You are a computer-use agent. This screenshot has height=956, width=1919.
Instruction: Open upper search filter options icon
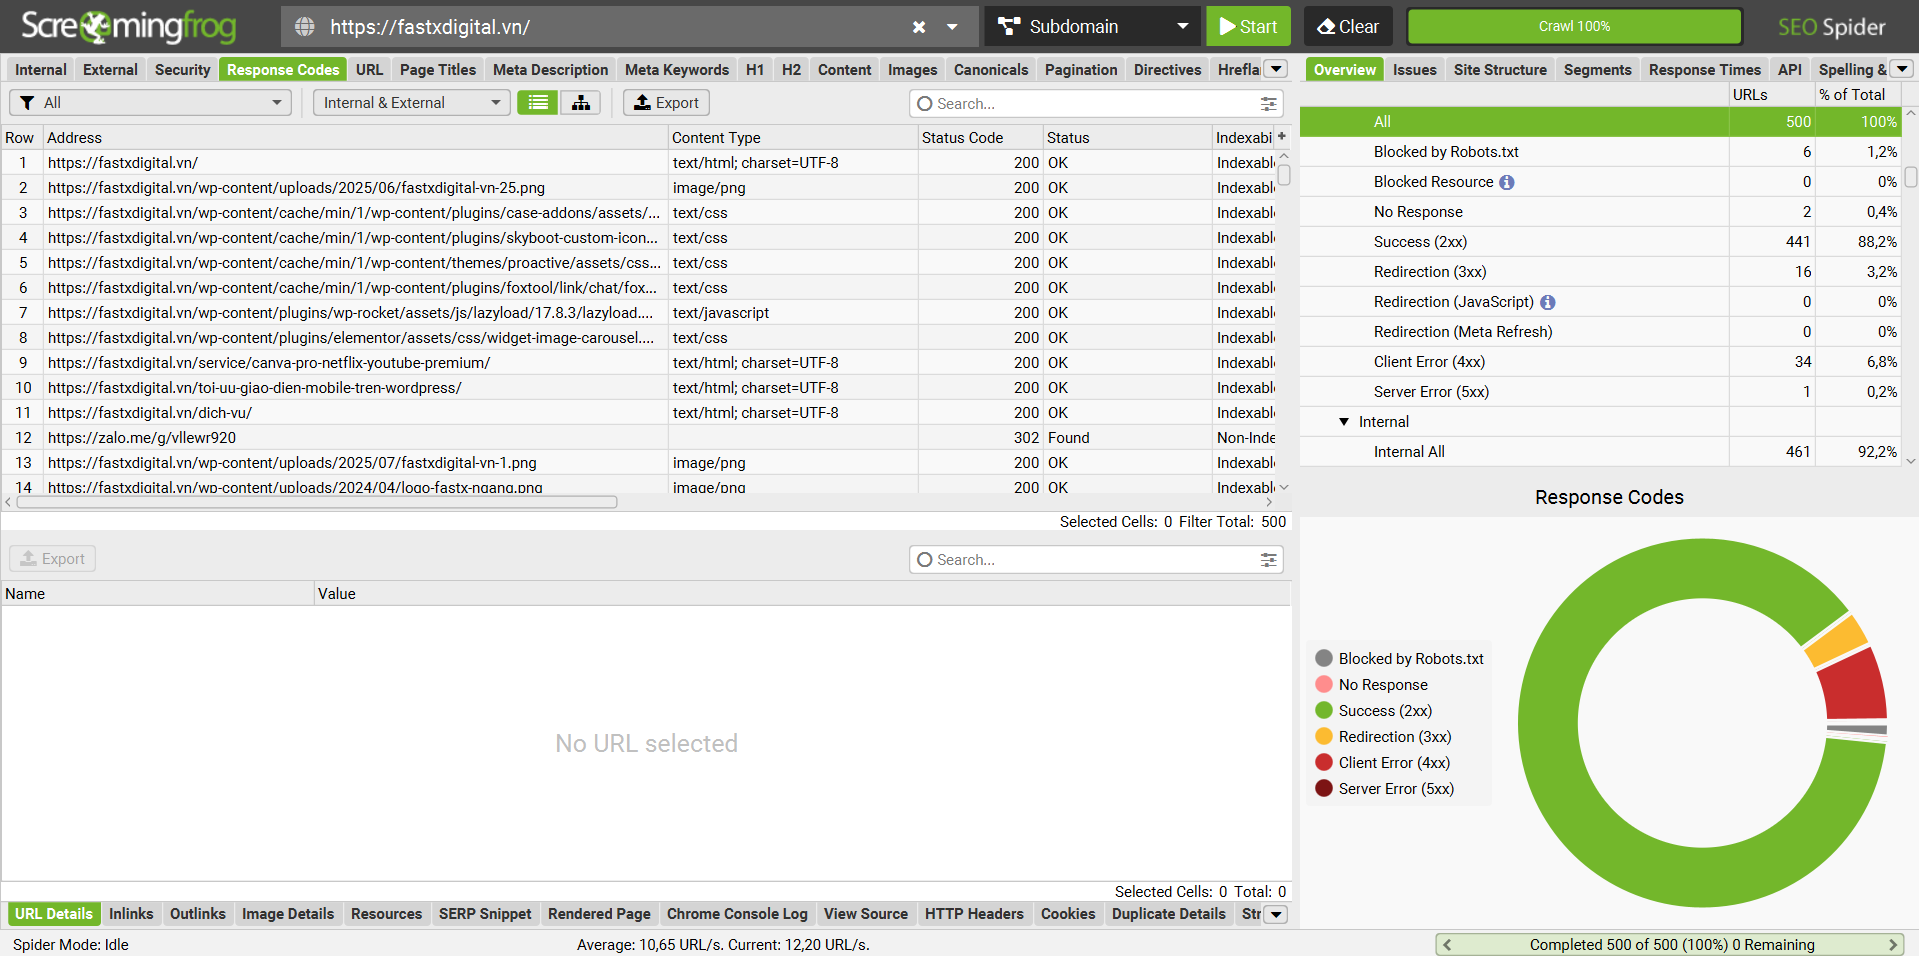click(x=1269, y=104)
